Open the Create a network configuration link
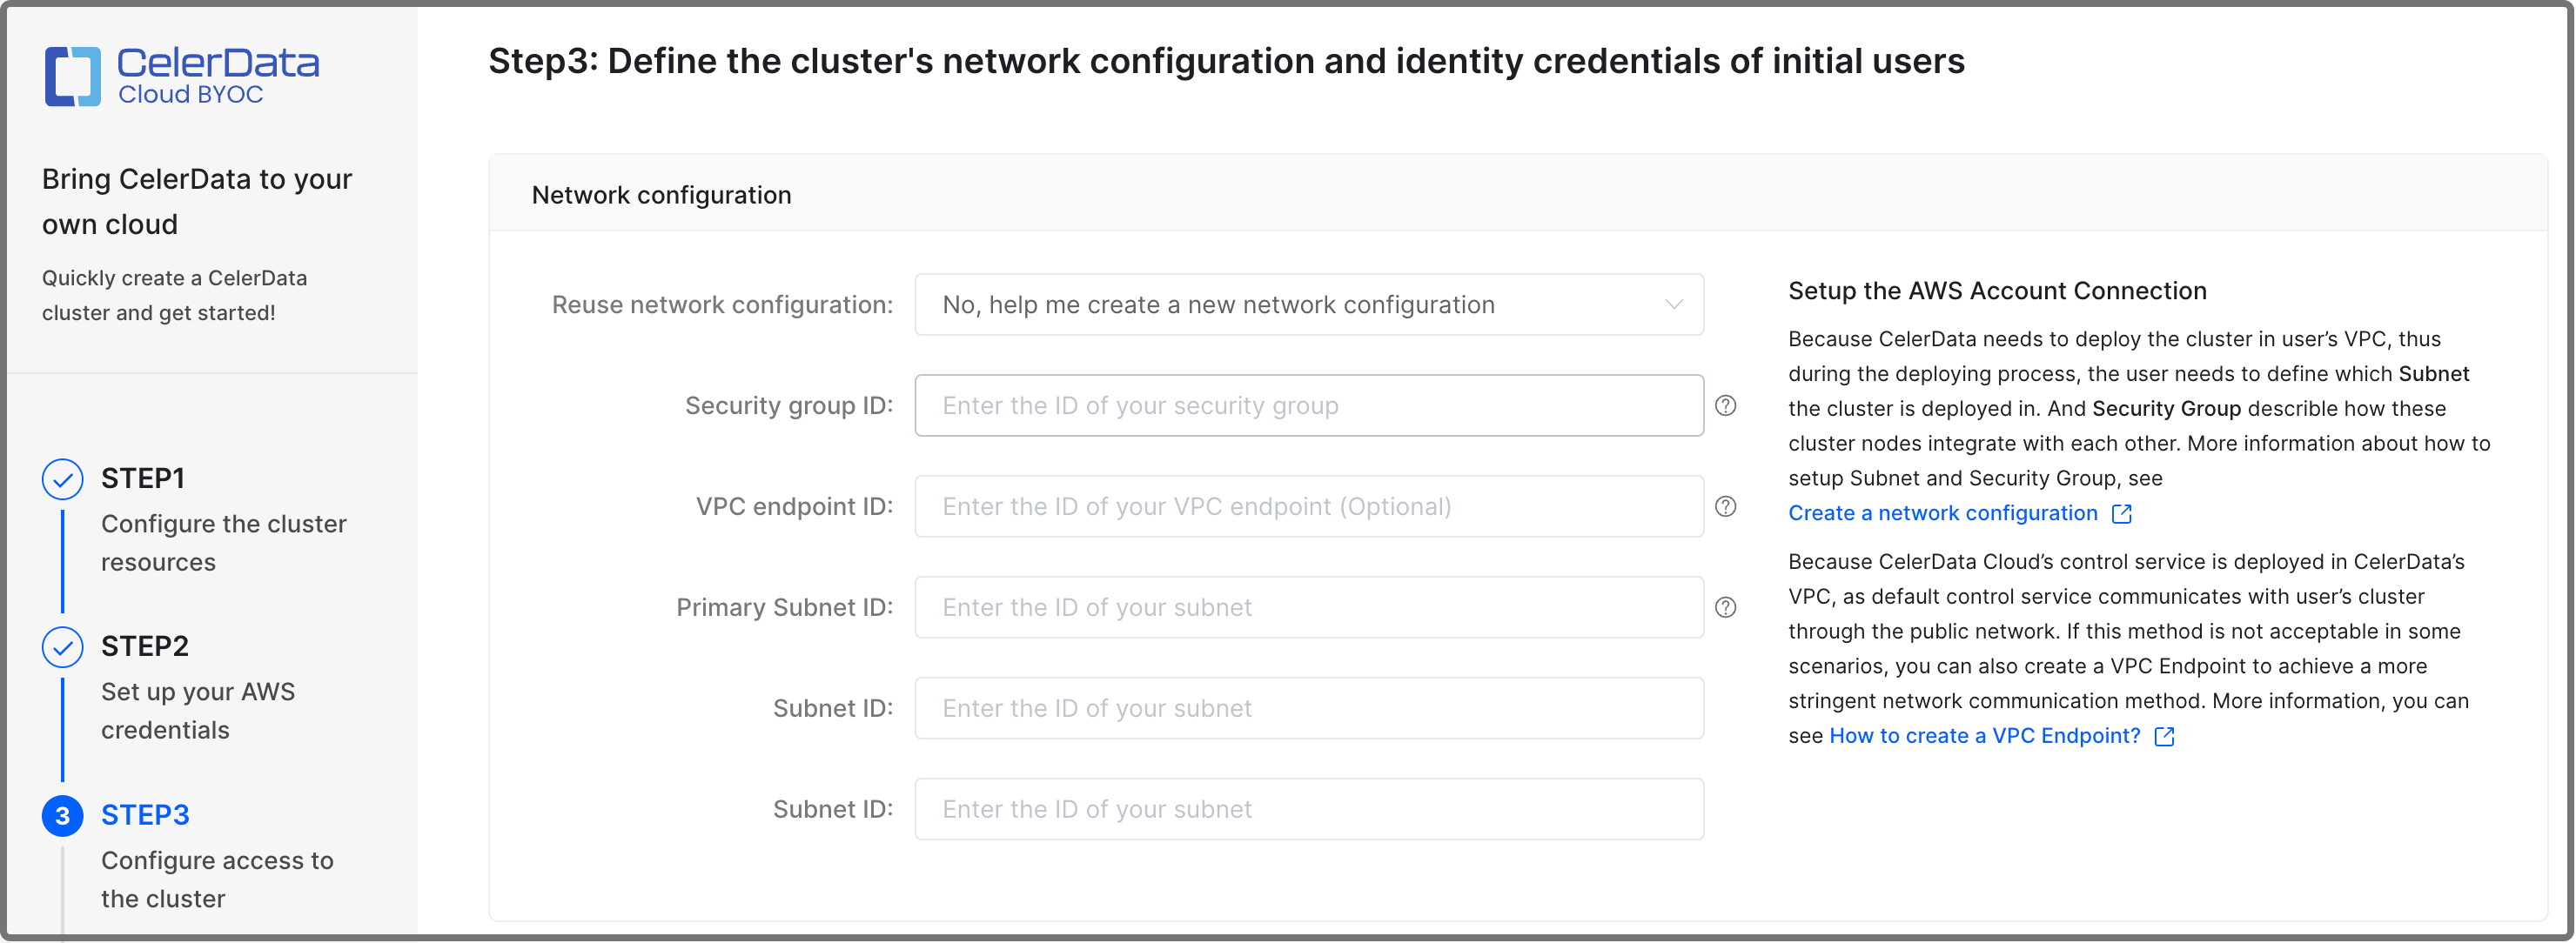Viewport: 2576px width, 943px height. [x=1942, y=513]
